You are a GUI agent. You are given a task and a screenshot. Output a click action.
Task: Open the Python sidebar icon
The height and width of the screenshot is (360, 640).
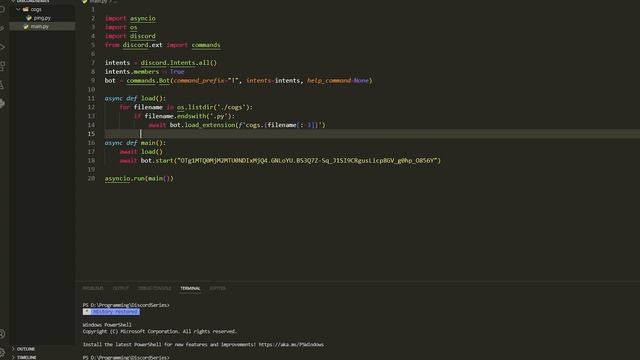tap(2, 103)
